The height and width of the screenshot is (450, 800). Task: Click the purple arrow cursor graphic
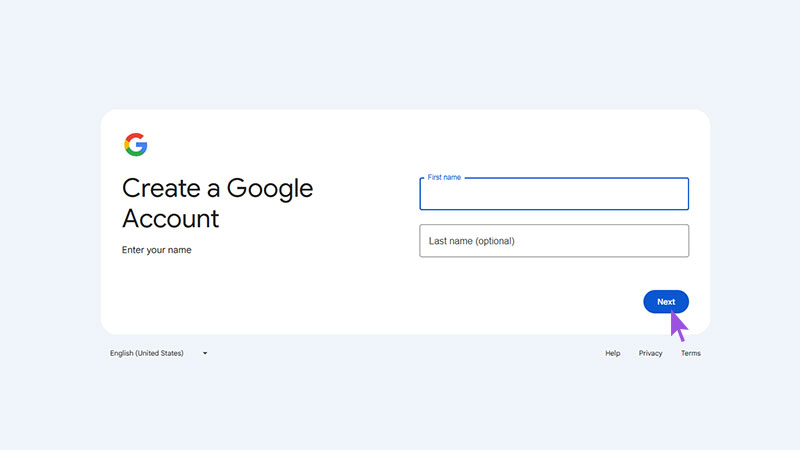click(x=679, y=326)
